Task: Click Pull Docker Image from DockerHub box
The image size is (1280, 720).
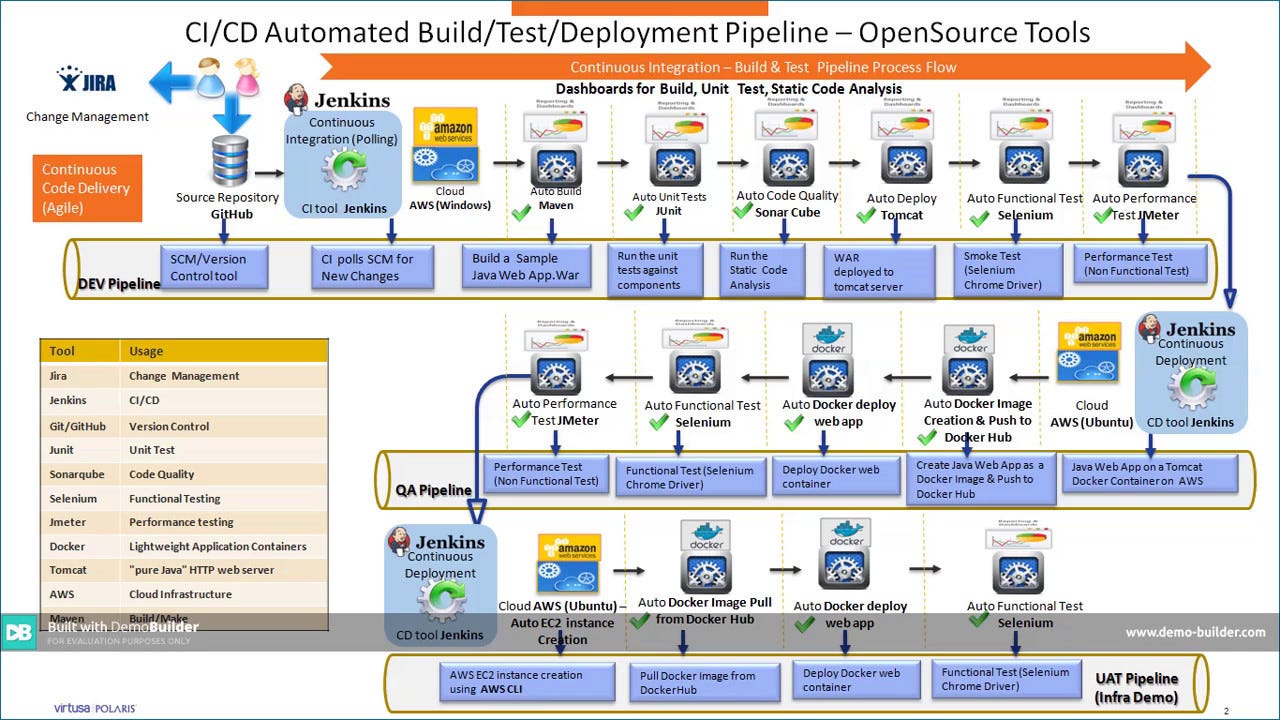Action: coord(704,682)
